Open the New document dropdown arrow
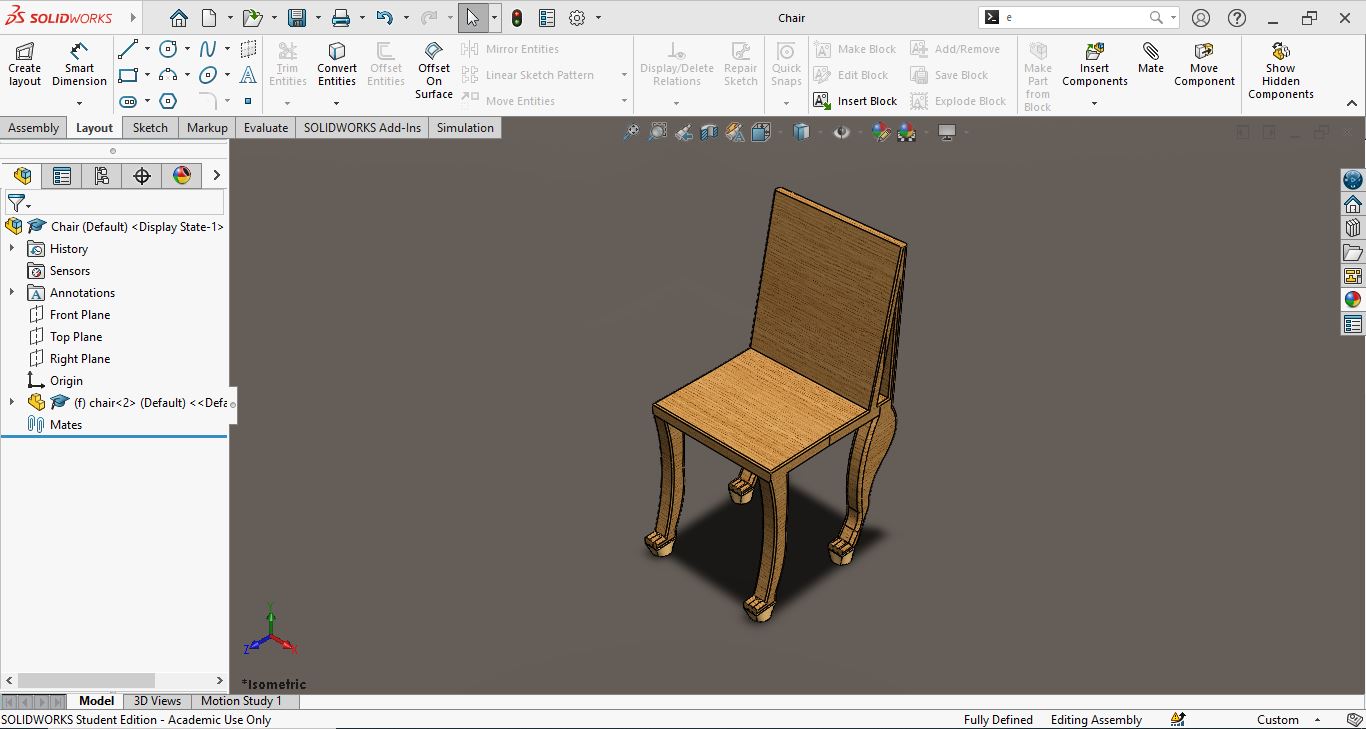 [x=230, y=18]
